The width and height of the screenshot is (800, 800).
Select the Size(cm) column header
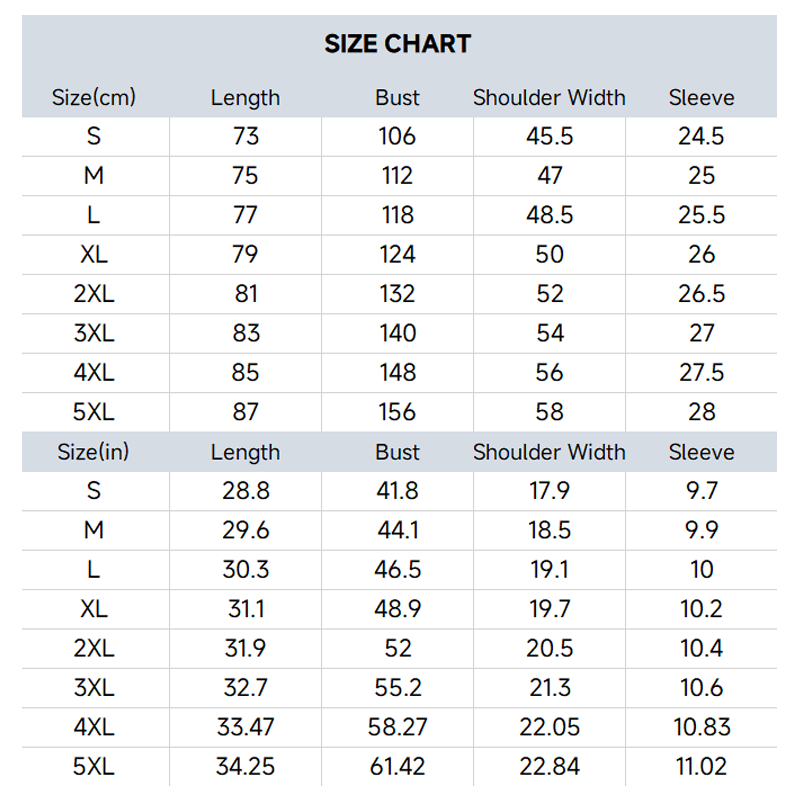[94, 97]
